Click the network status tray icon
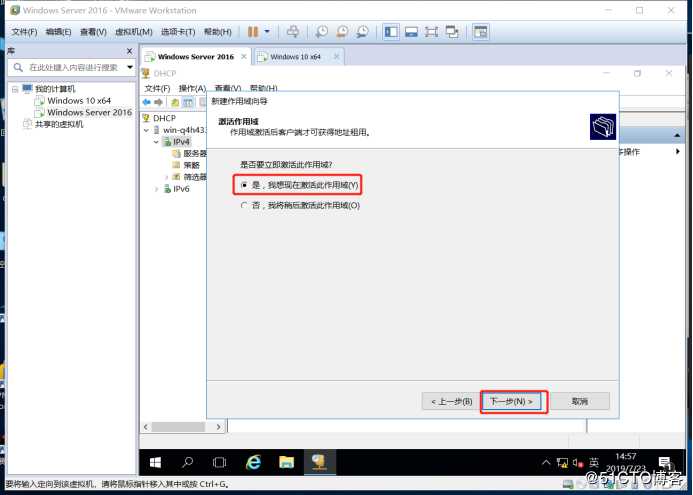 [x=562, y=463]
